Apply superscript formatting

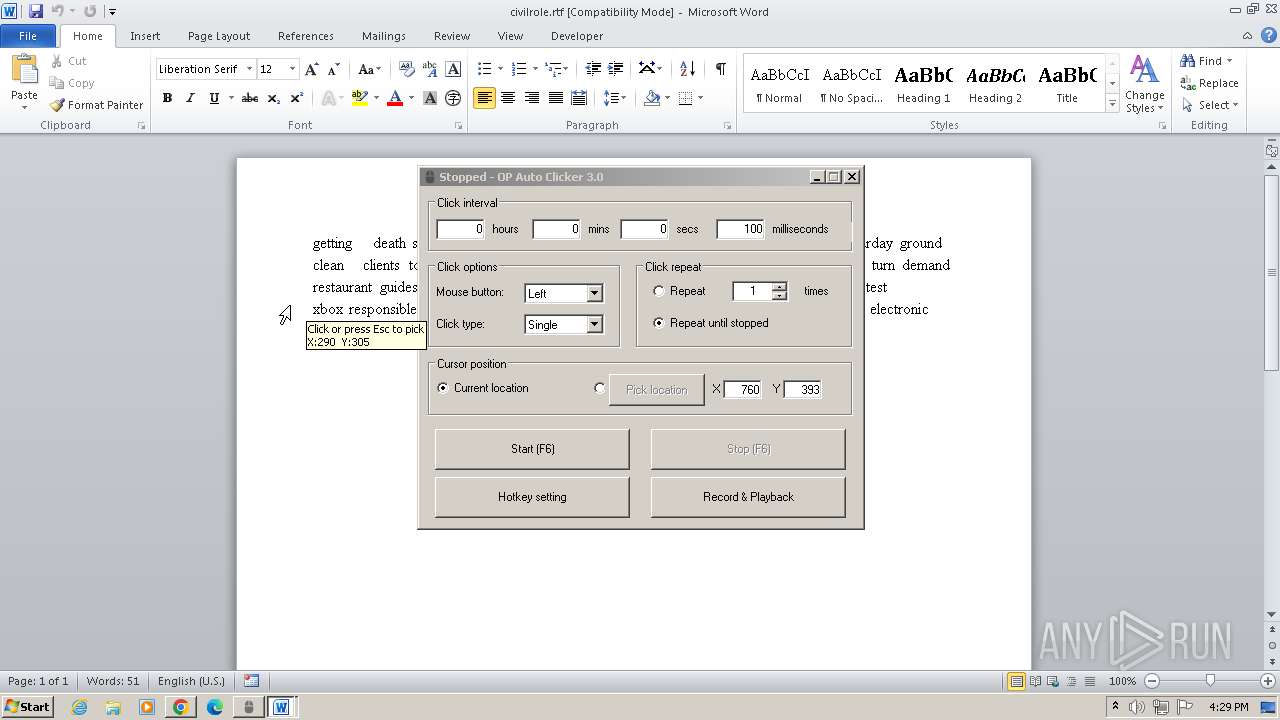[x=297, y=98]
